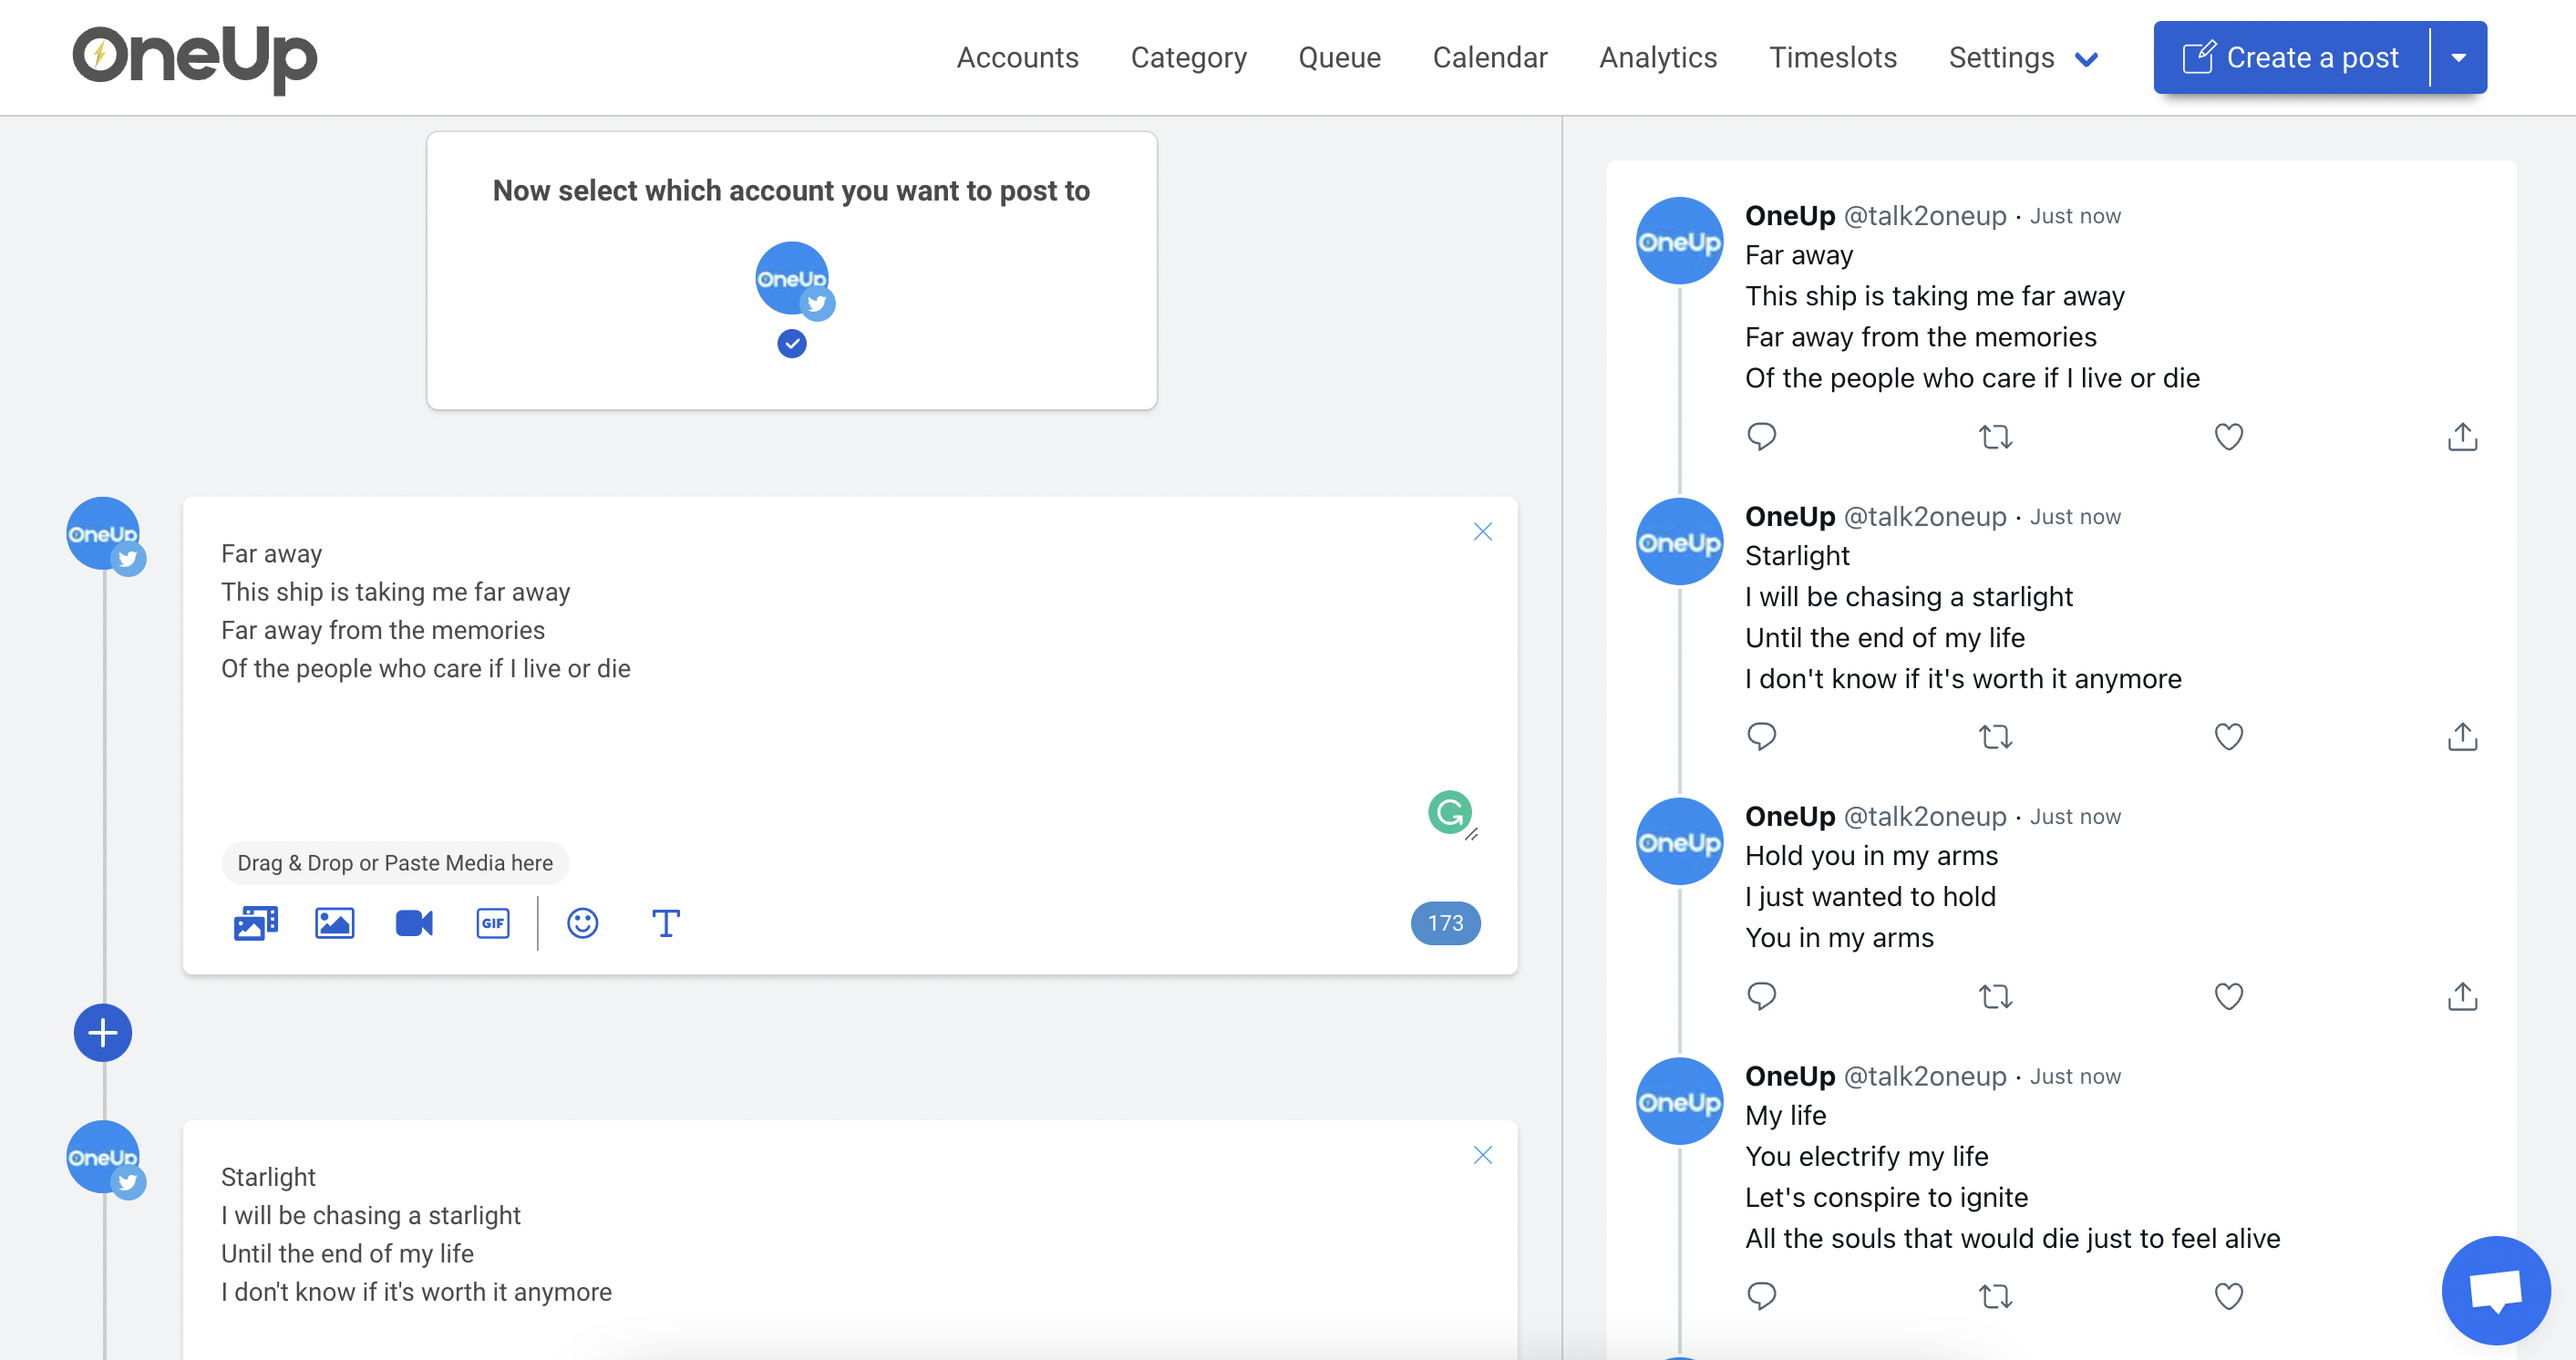This screenshot has width=2576, height=1360.
Task: Click the add new thread post button
Action: (102, 1031)
